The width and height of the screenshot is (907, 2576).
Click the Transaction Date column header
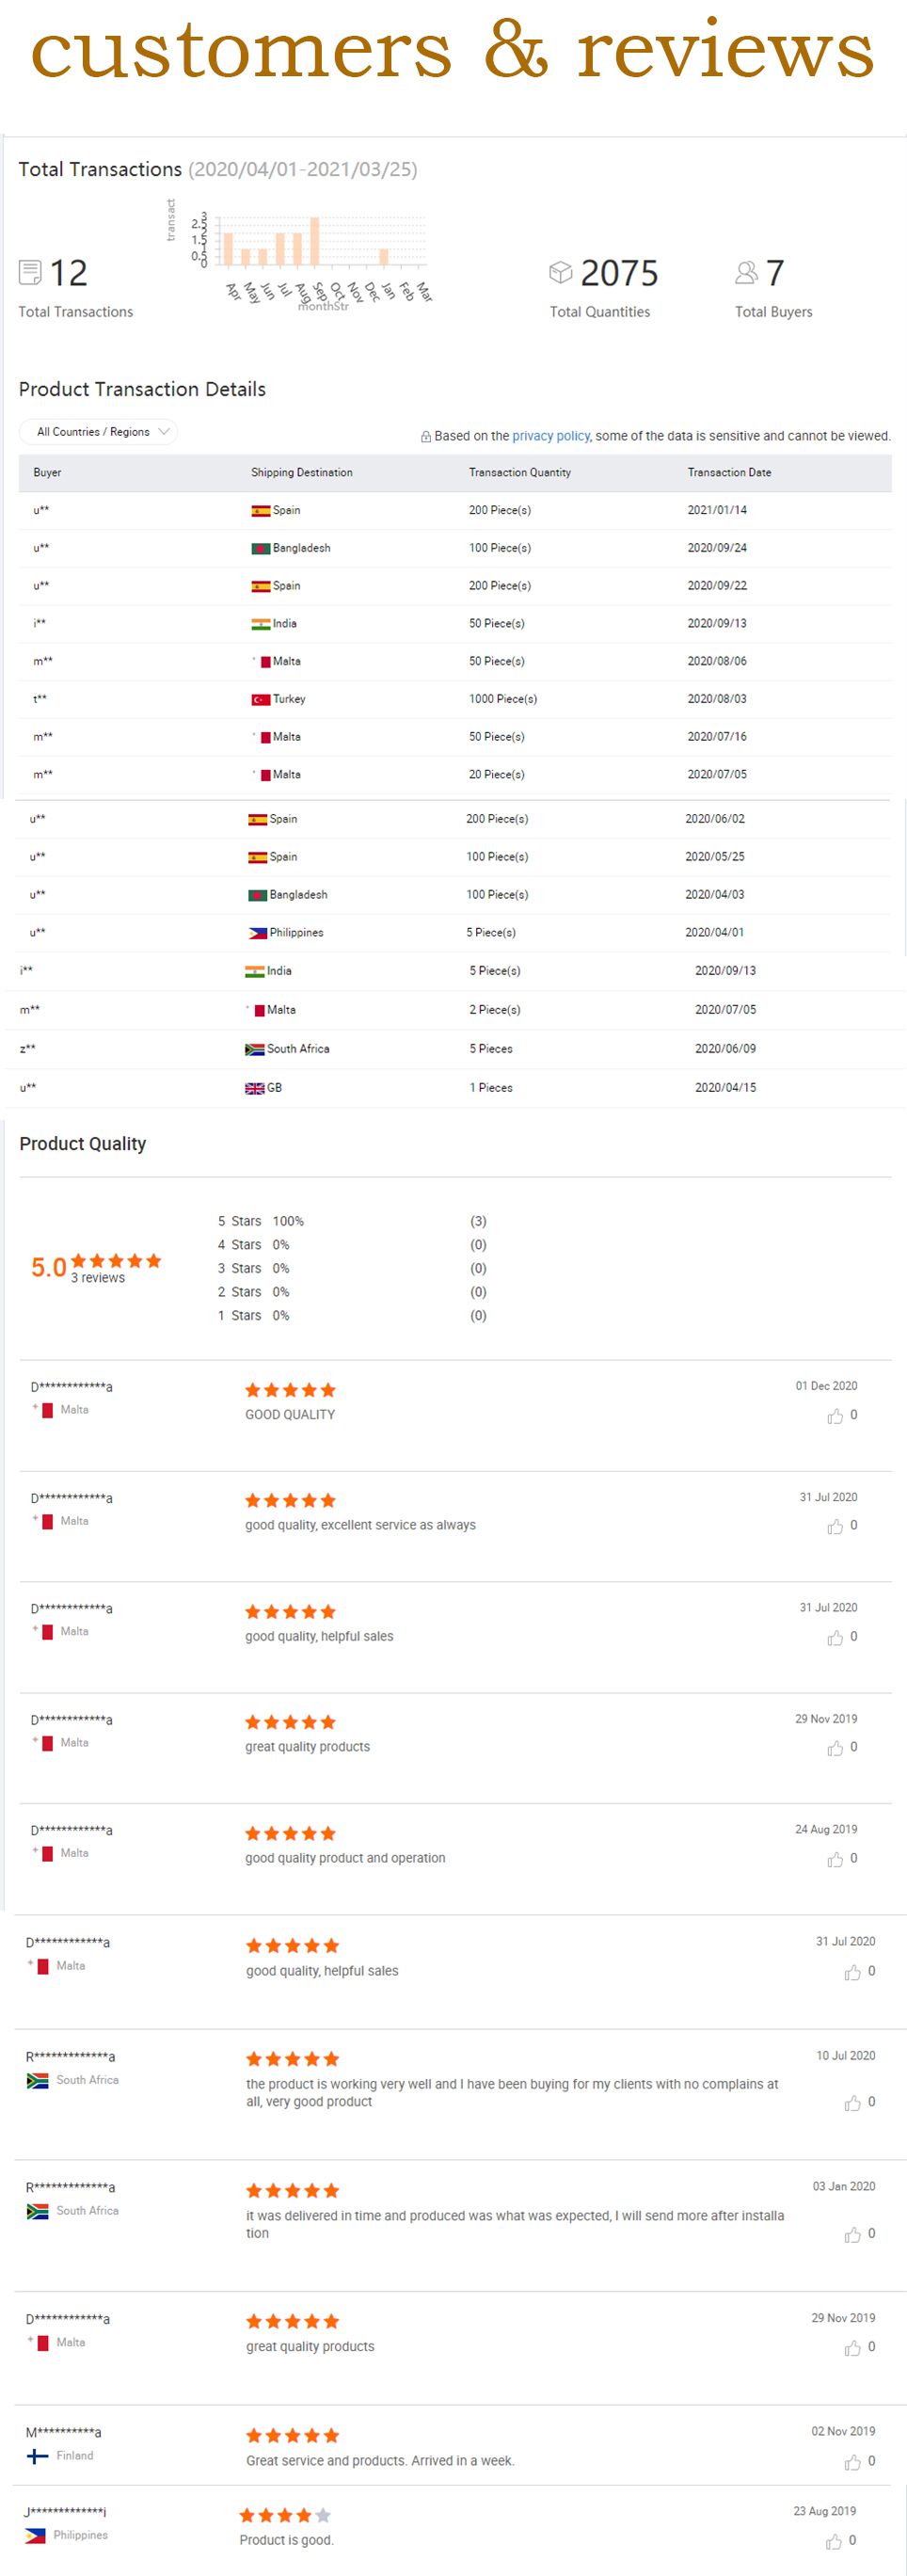(729, 473)
